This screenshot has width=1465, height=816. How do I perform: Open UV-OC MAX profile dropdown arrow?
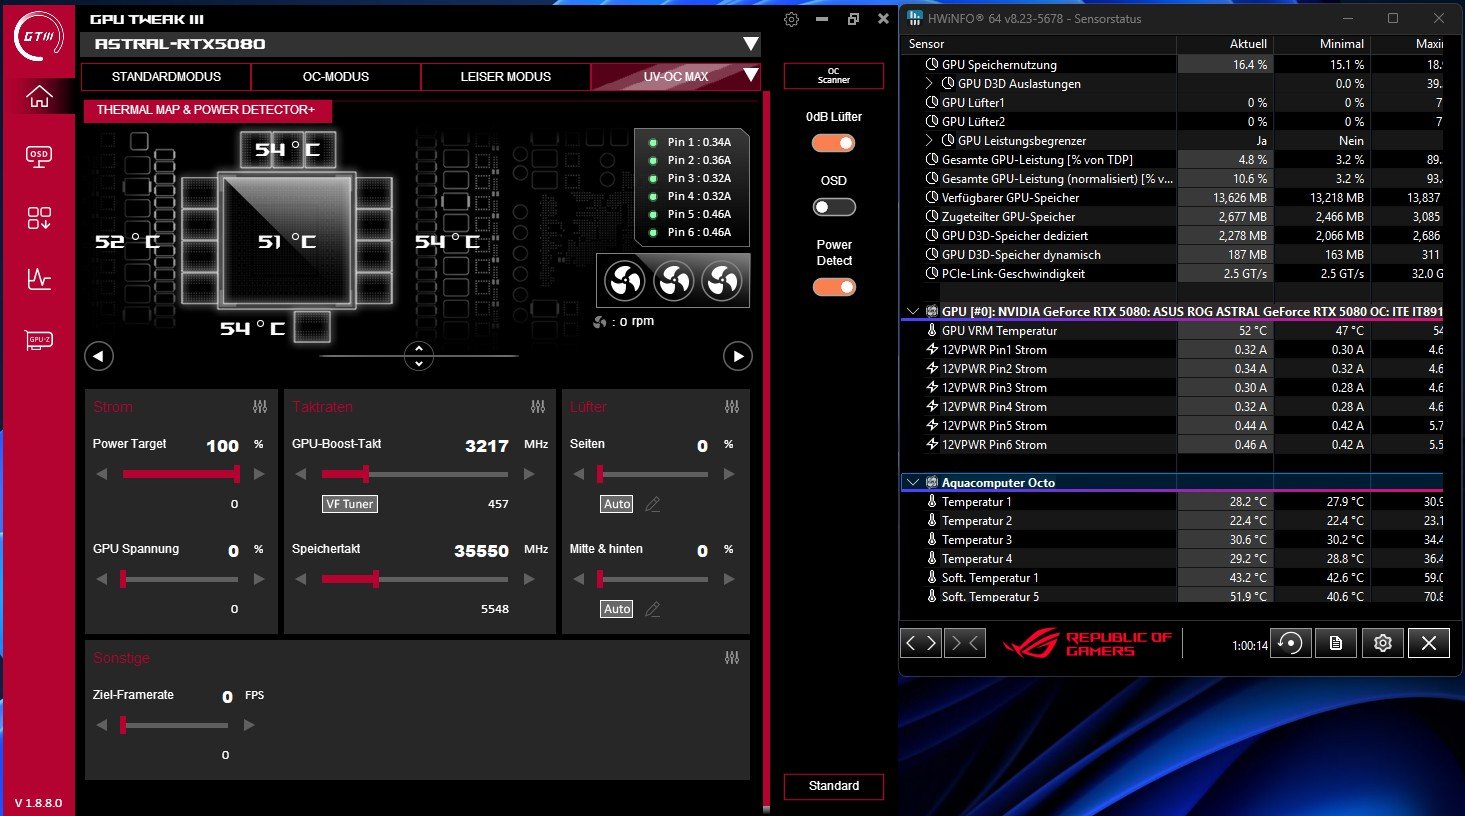pyautogui.click(x=751, y=76)
